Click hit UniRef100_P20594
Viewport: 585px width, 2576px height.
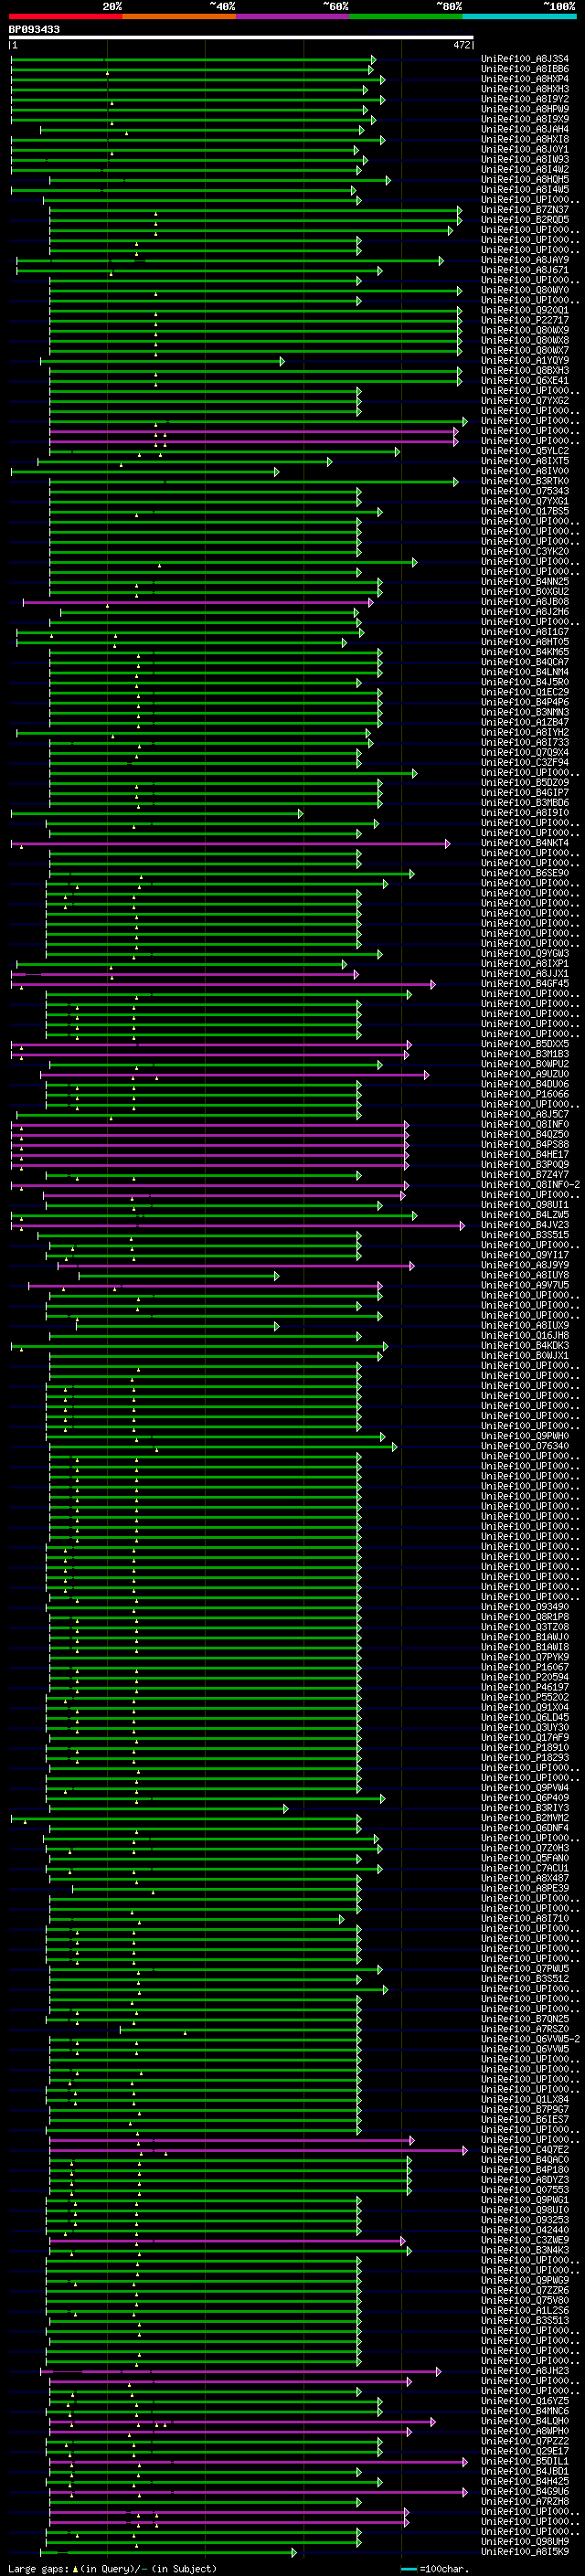tap(525, 1678)
